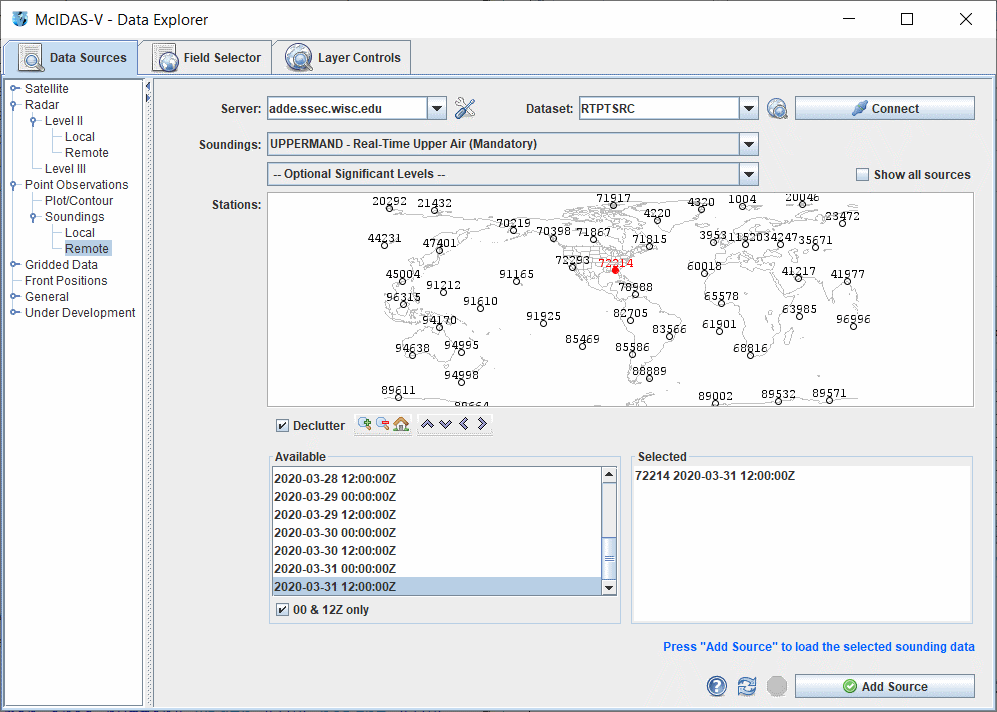Viewport: 997px width, 712px height.
Task: Switch to the Layer Controls tab
Action: point(344,58)
